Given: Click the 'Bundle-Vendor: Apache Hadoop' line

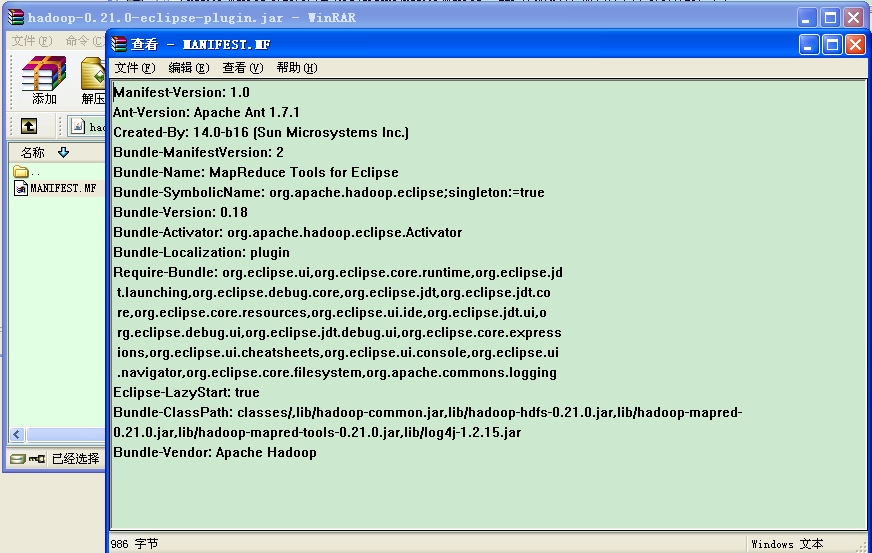Looking at the screenshot, I should pyautogui.click(x=215, y=453).
